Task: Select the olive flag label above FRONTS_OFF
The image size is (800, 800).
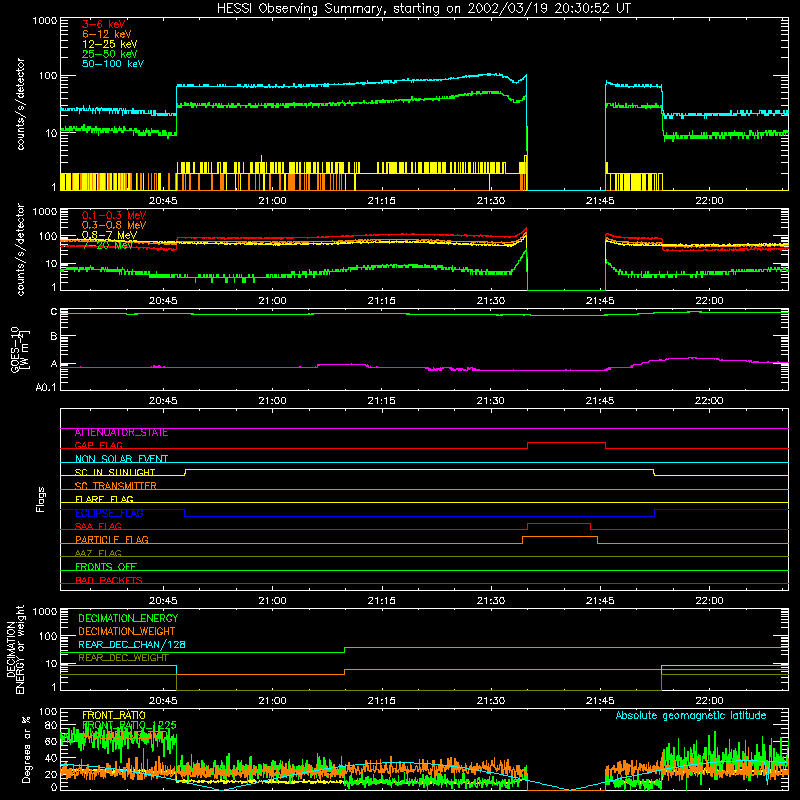Action: [98, 553]
